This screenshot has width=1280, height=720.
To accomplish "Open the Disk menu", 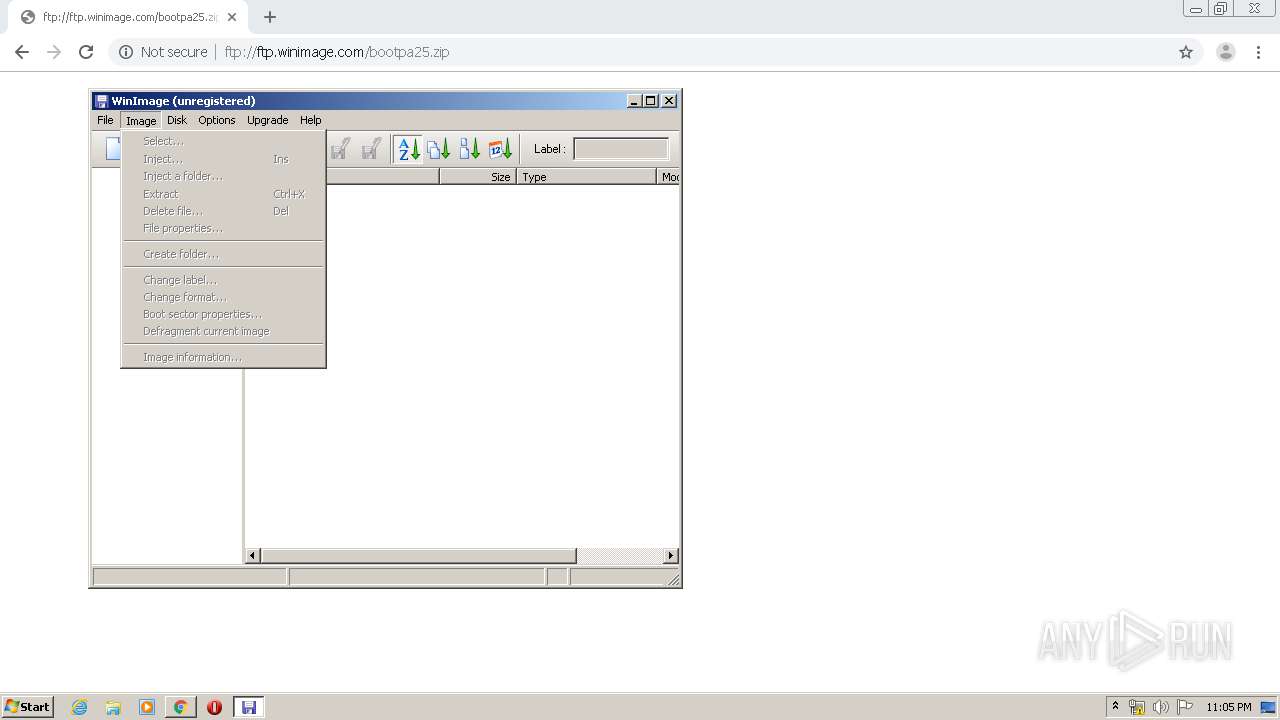I will click(177, 120).
